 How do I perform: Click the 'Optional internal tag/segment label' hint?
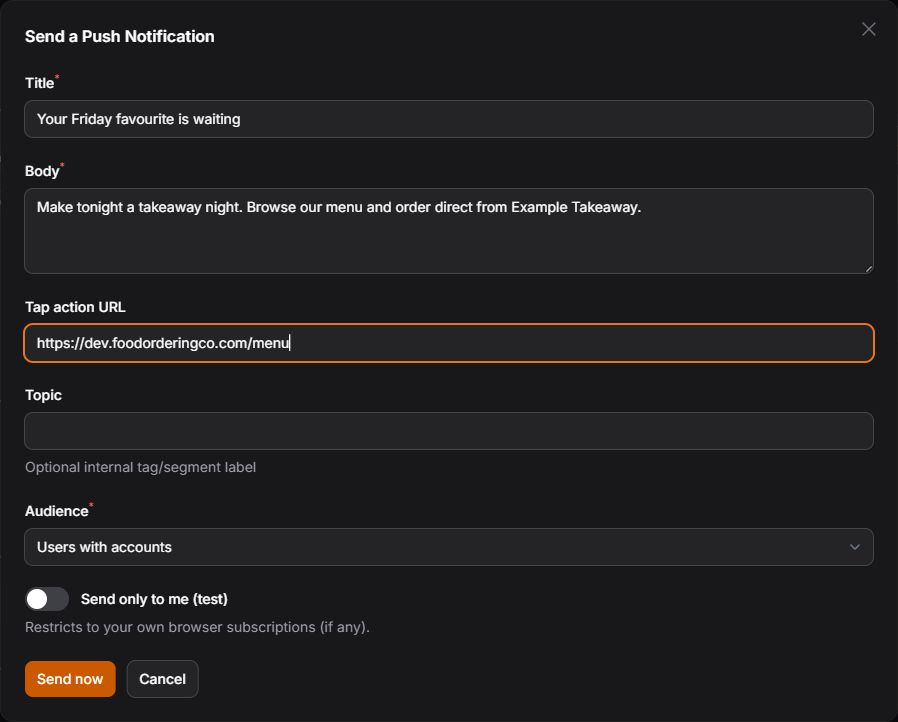point(140,467)
